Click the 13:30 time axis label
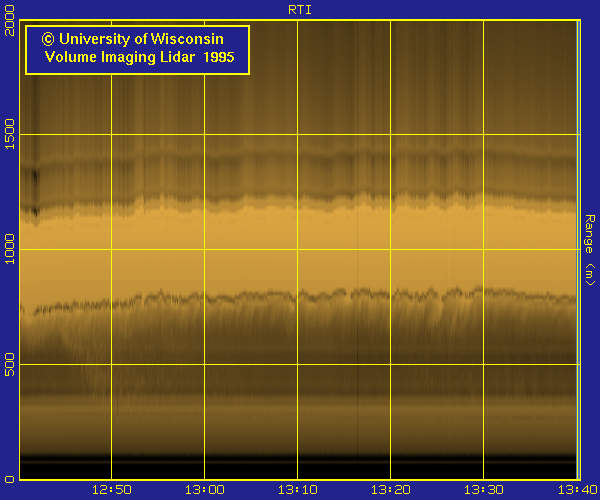 point(483,490)
